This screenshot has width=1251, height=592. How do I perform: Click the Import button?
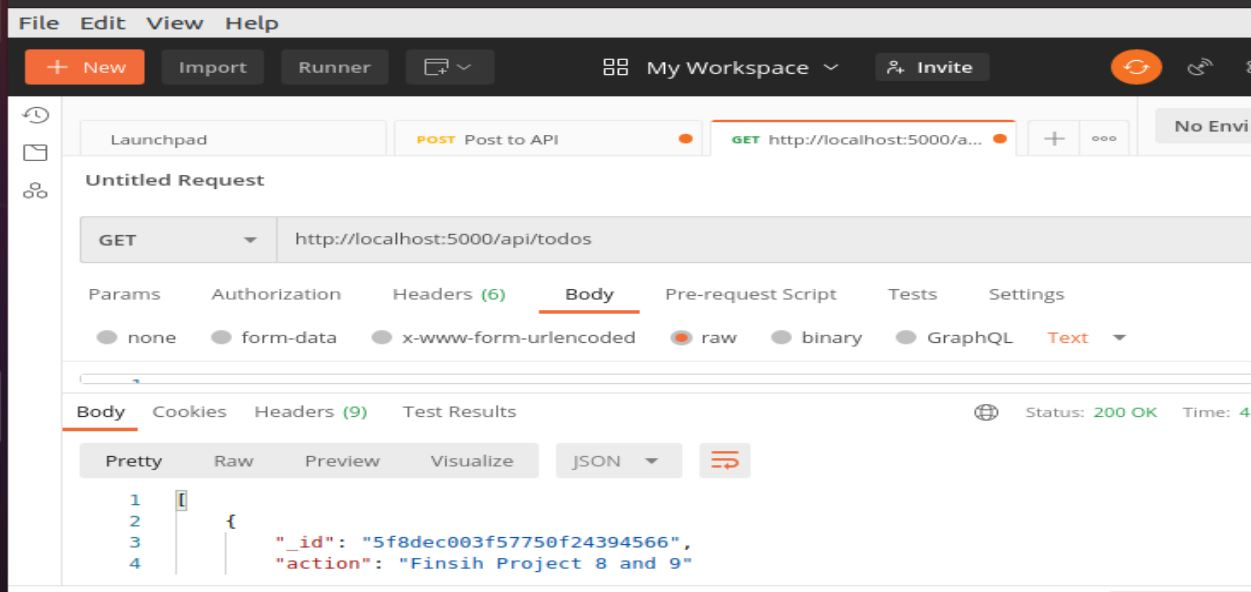pos(212,67)
